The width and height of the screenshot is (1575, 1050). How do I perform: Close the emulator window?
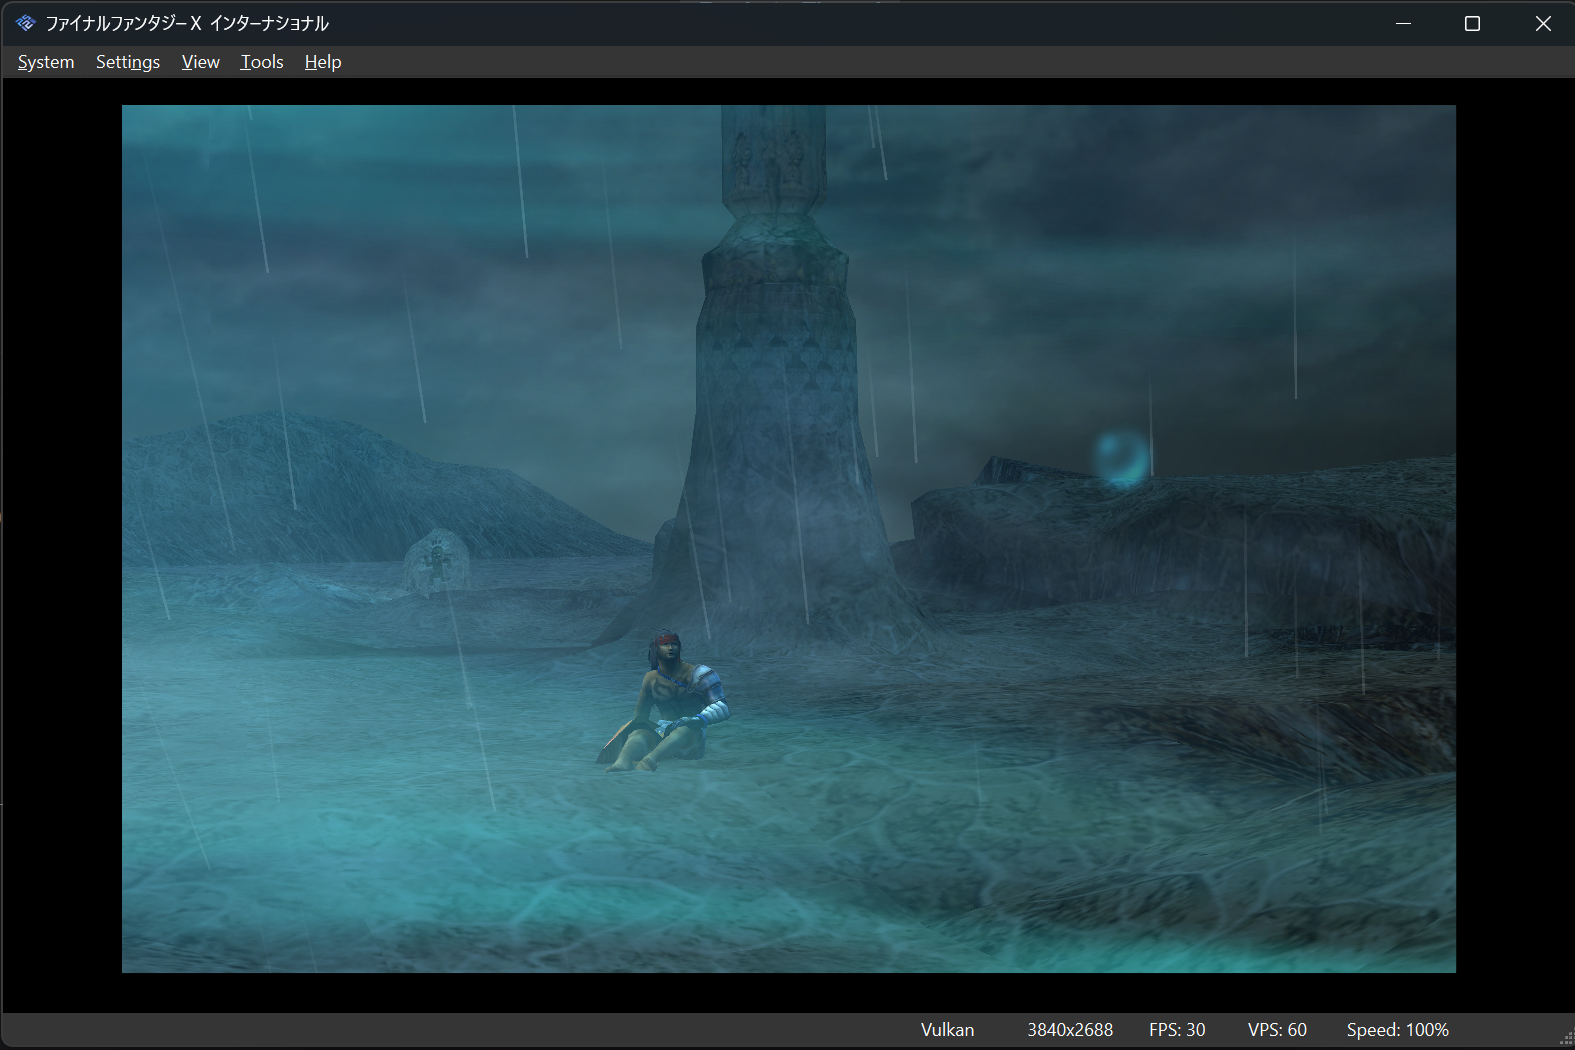(x=1542, y=23)
